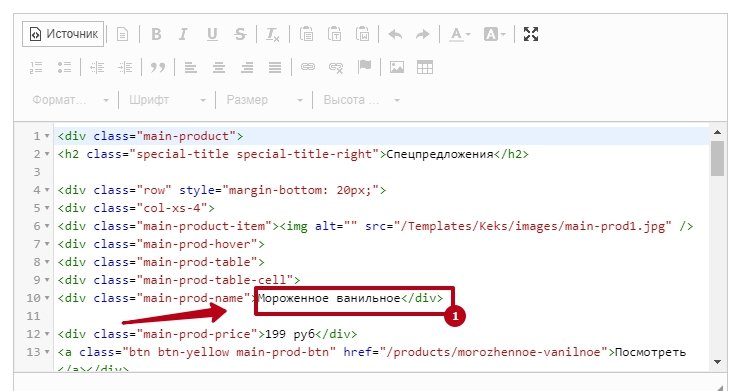Click the Paste icon
Viewport: 740px width, 391px height.
pyautogui.click(x=306, y=34)
